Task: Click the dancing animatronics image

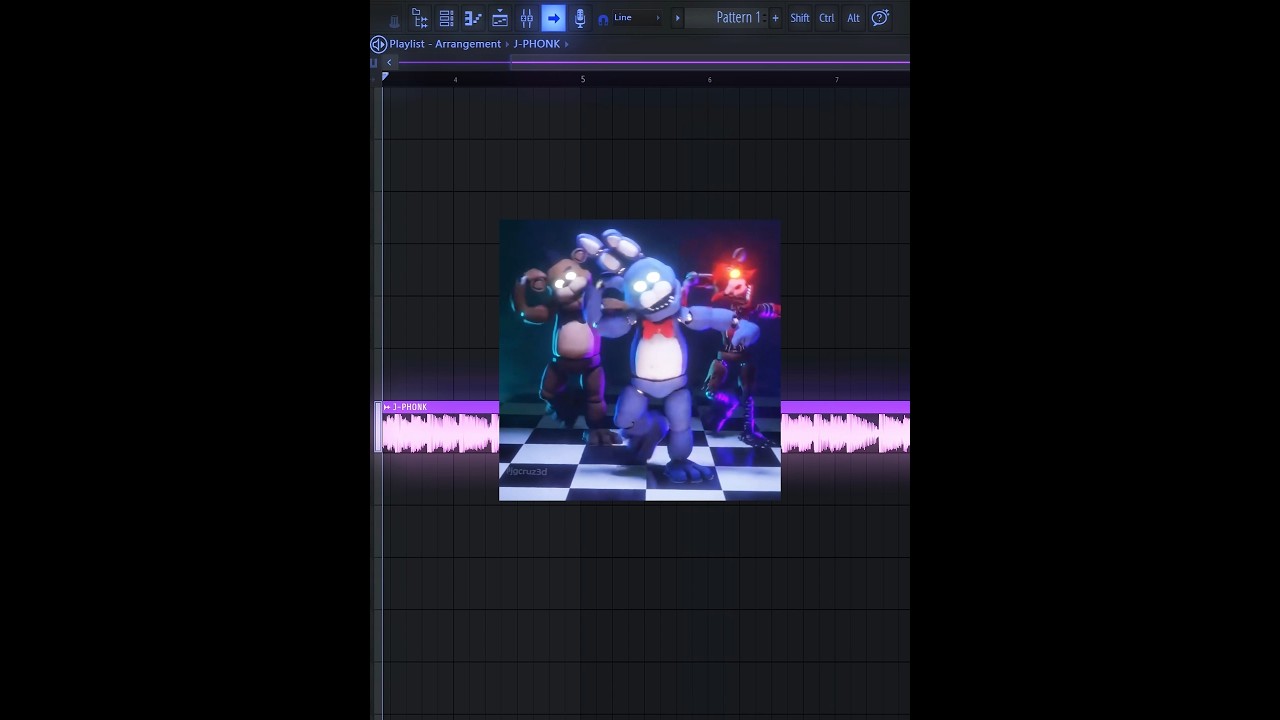Action: click(640, 360)
